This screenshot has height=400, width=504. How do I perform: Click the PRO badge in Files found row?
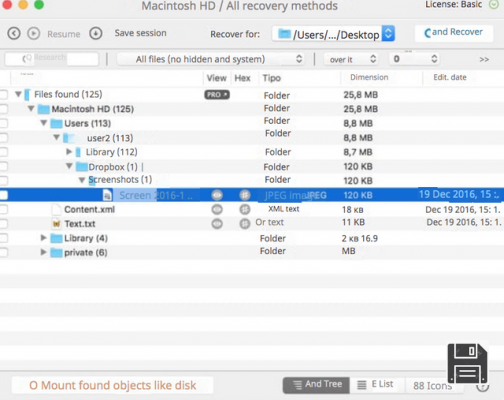pos(217,95)
